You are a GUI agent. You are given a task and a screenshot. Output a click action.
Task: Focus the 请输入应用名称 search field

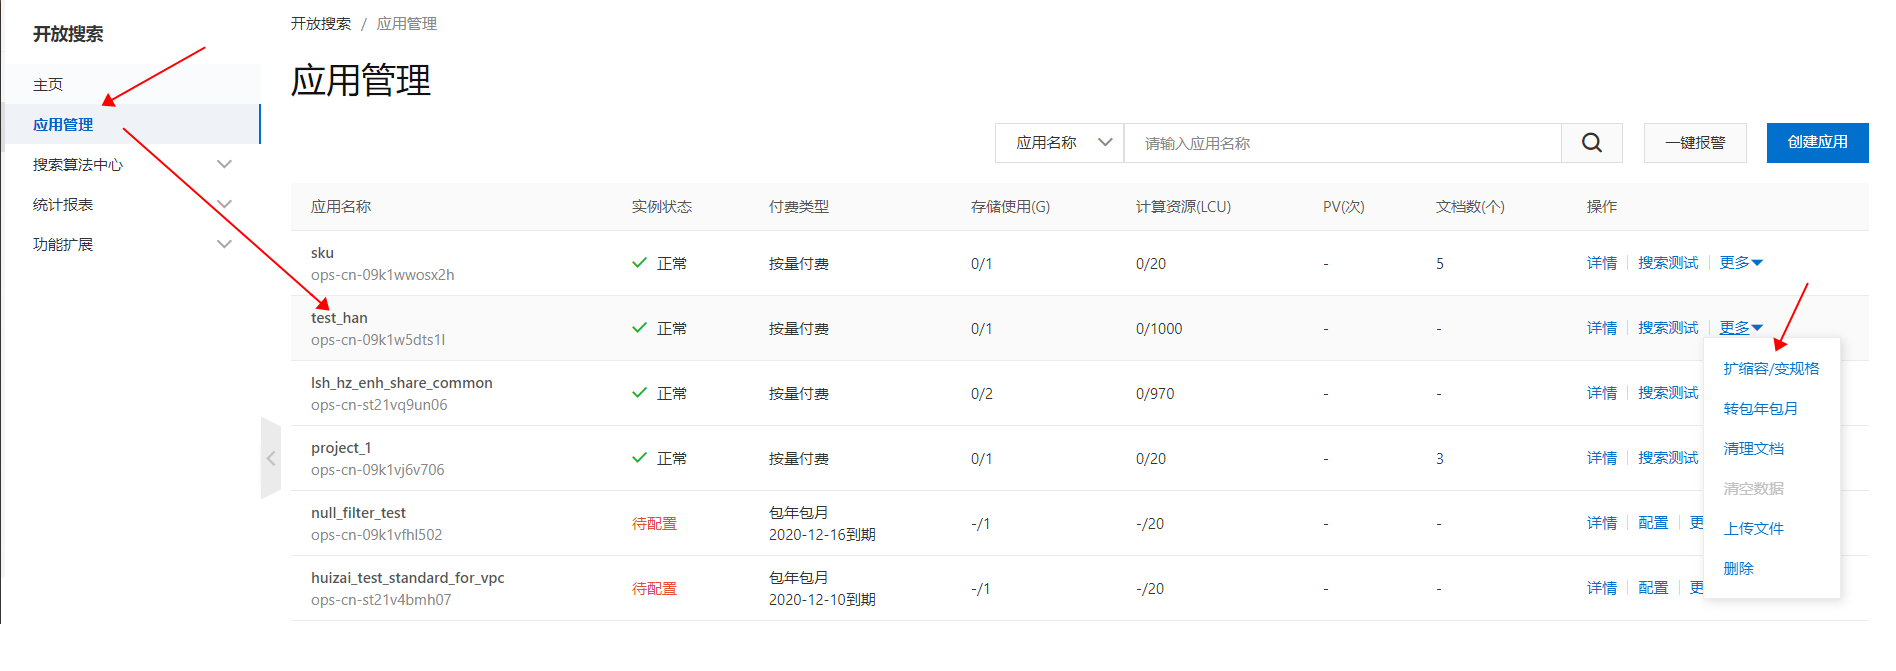[x=1342, y=143]
